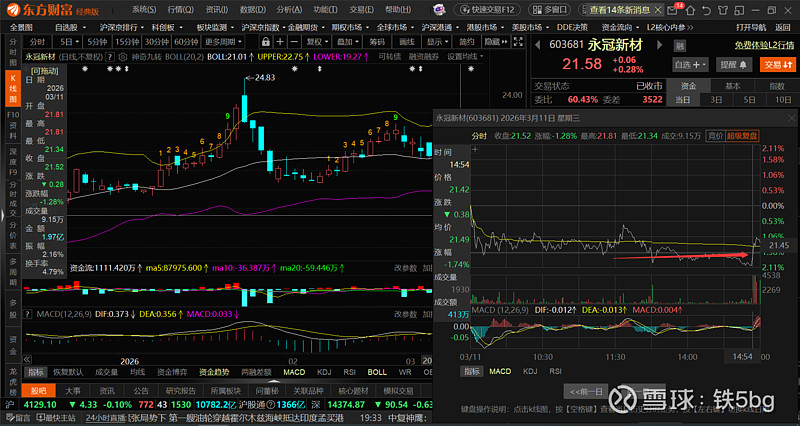
Task: Open the 5日 period dropdown
Action: click(70, 42)
